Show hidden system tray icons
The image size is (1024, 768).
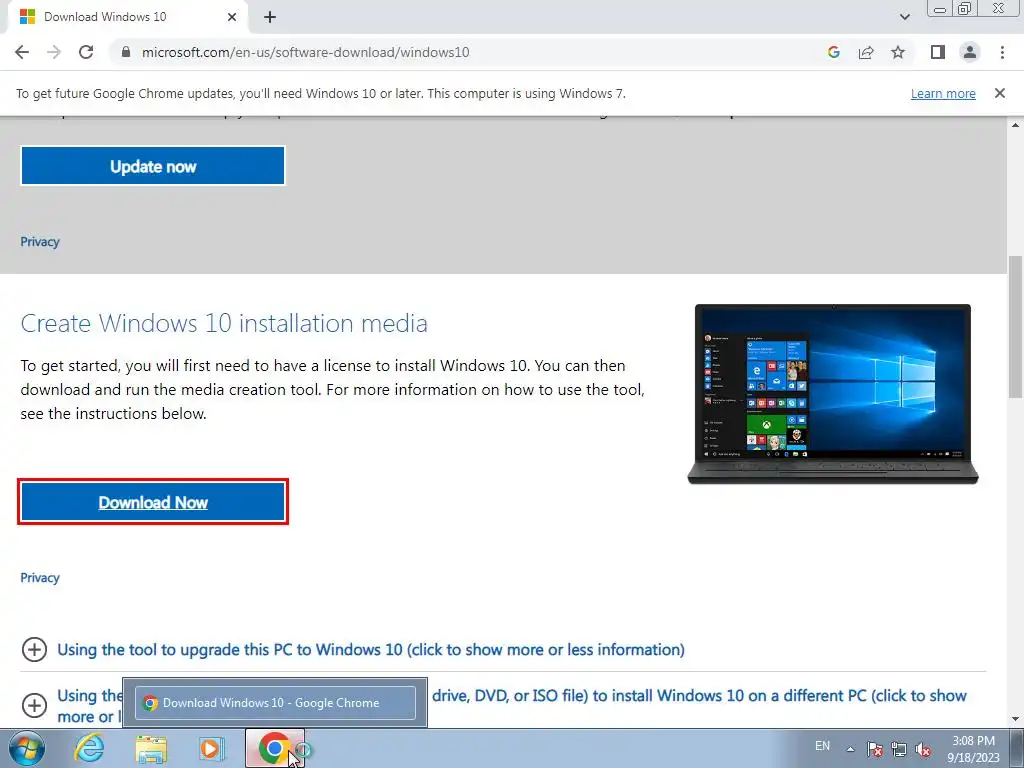850,749
